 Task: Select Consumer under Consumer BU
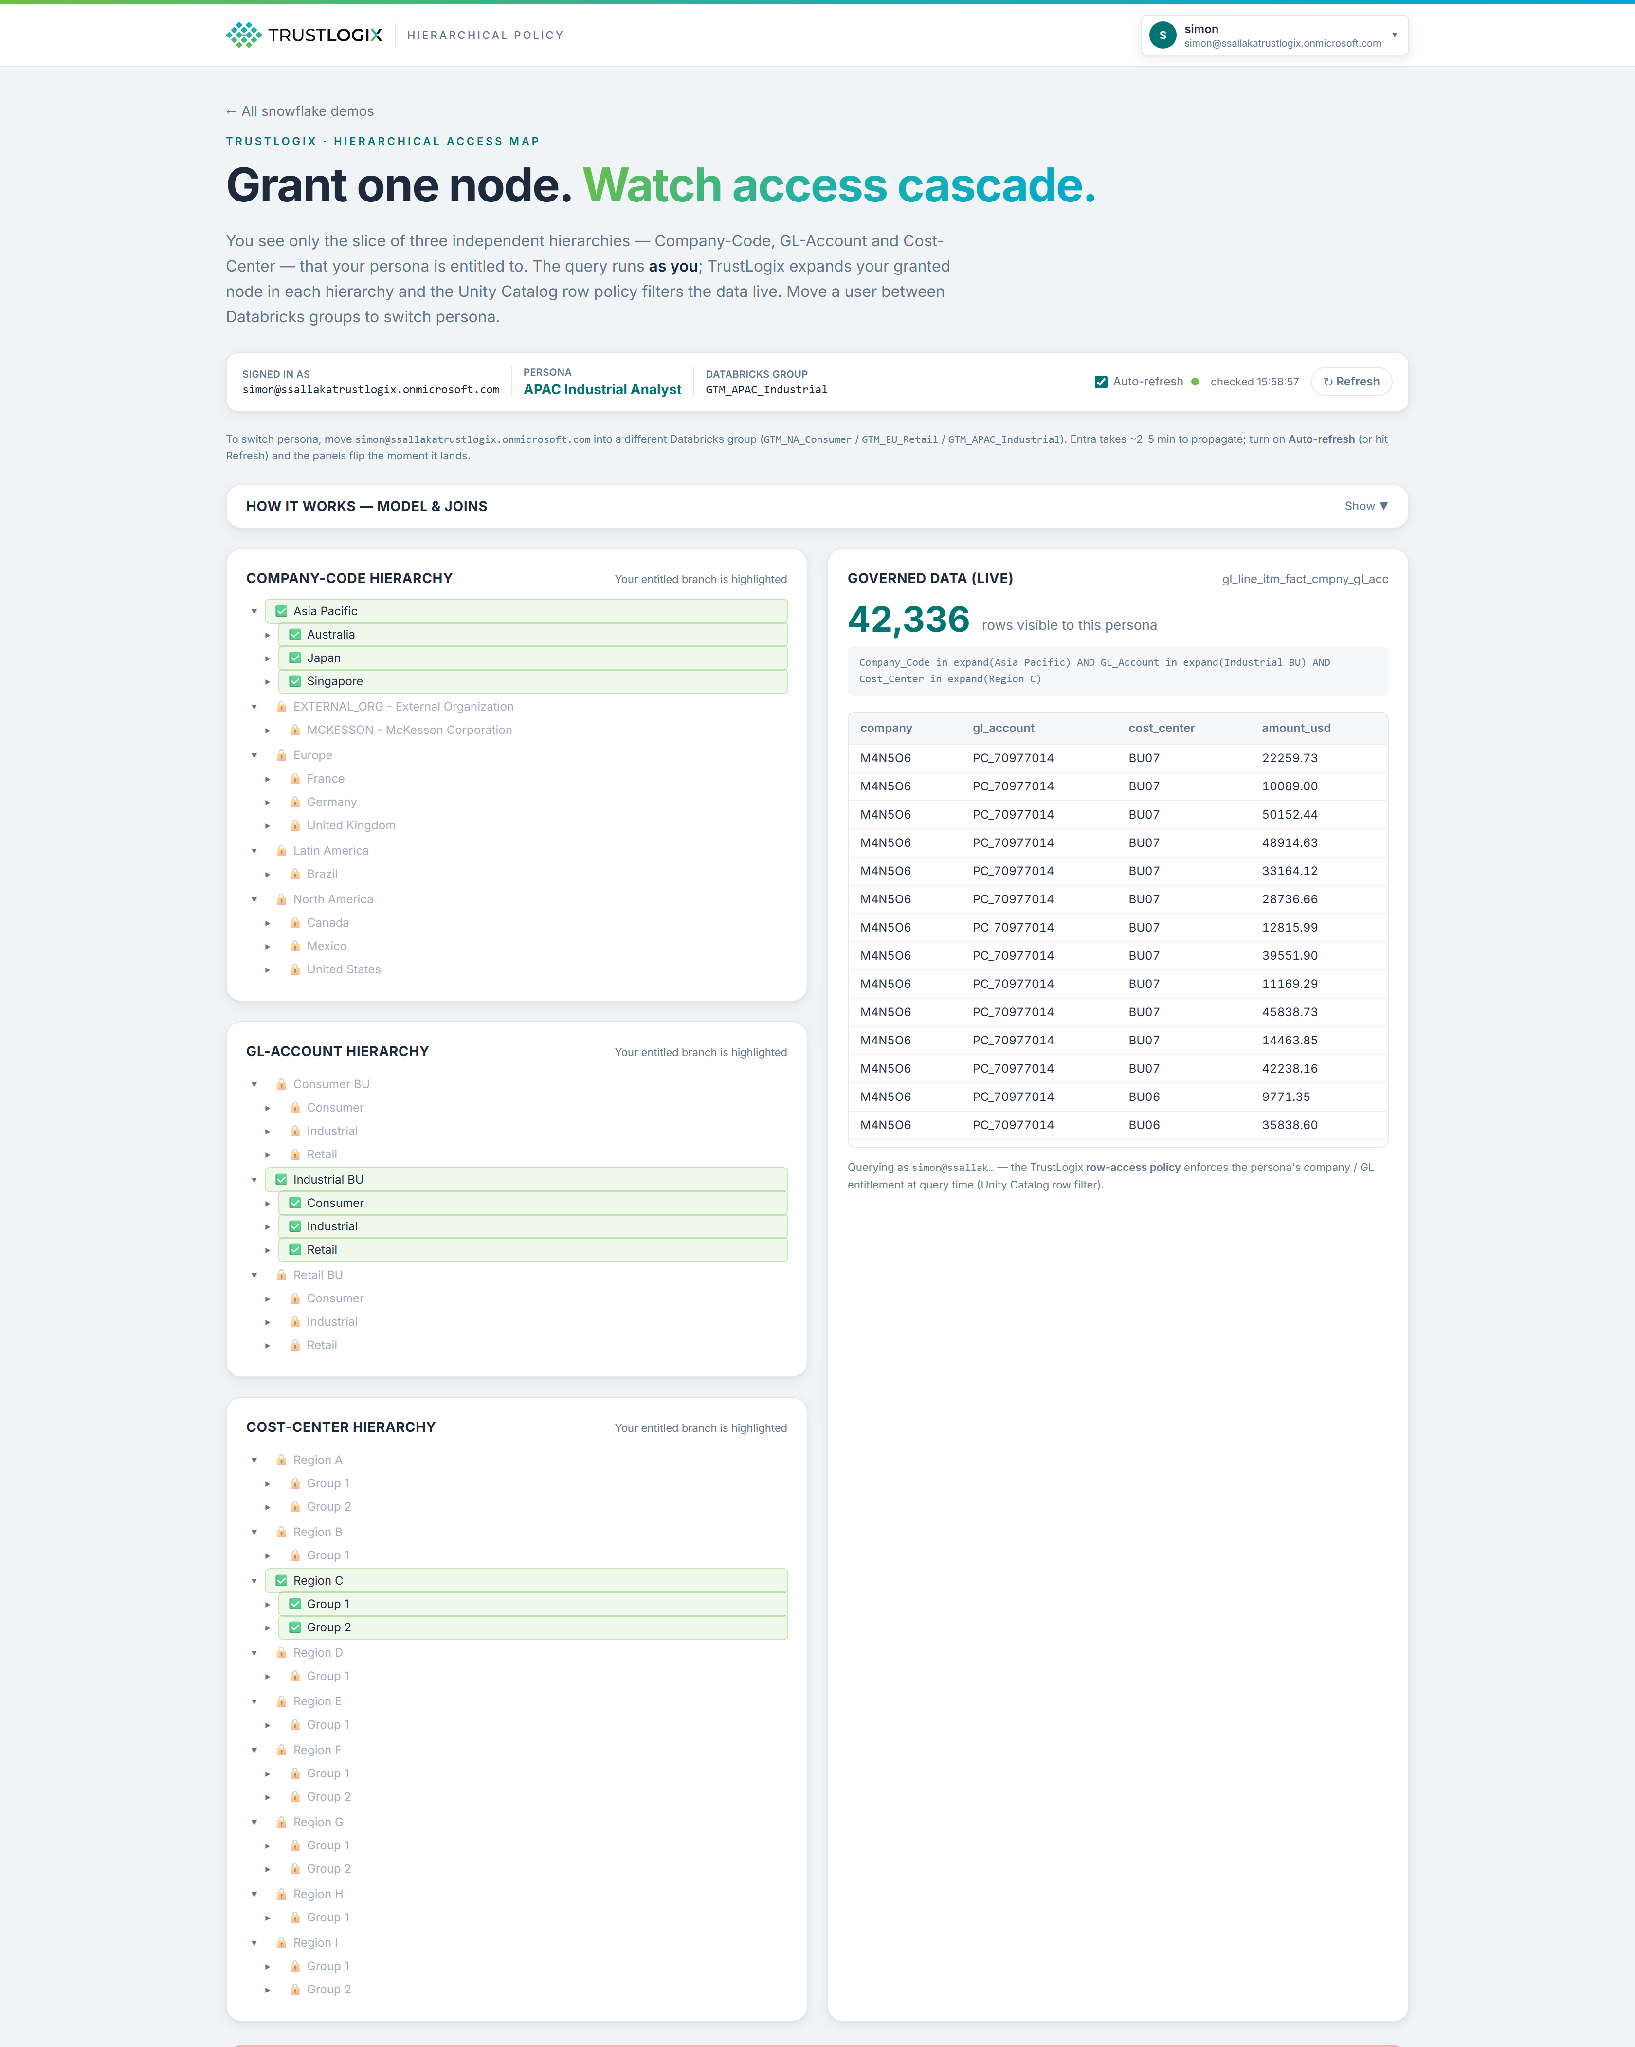pos(533,1108)
